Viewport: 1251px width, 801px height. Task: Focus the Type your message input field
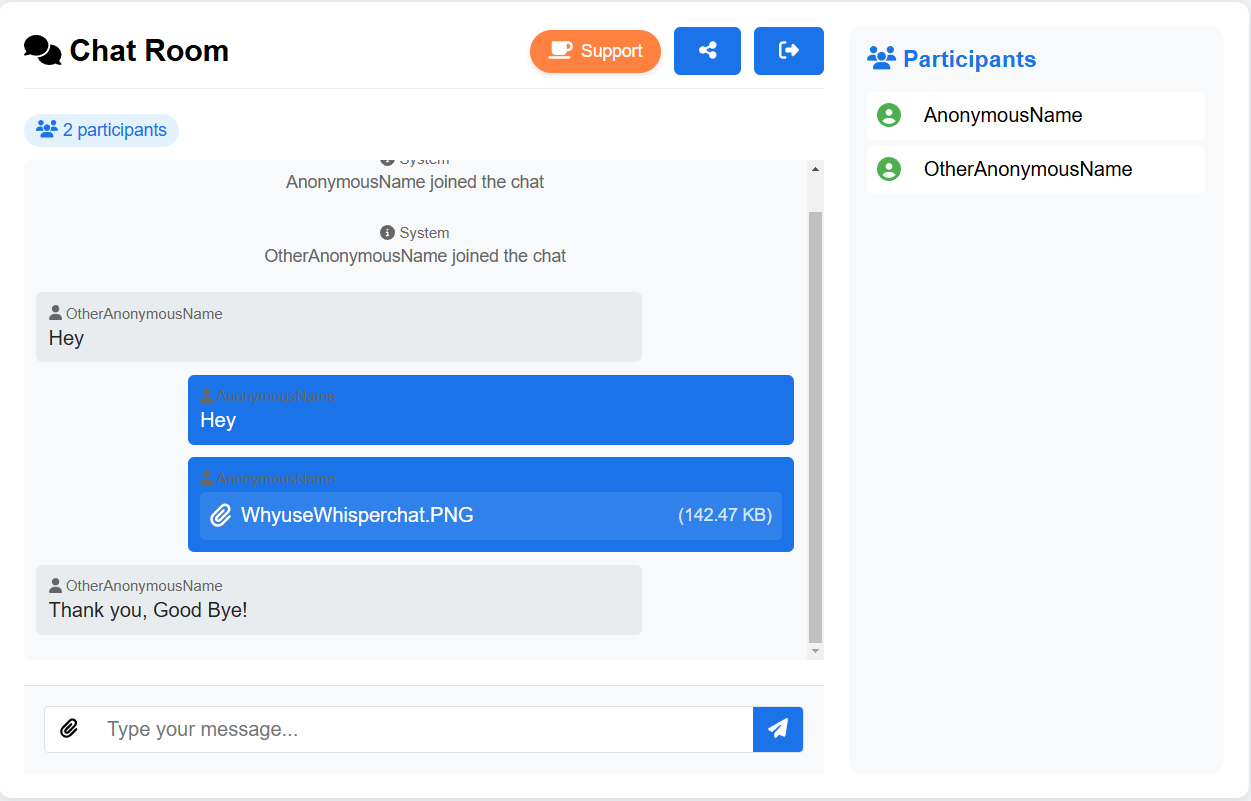(423, 729)
